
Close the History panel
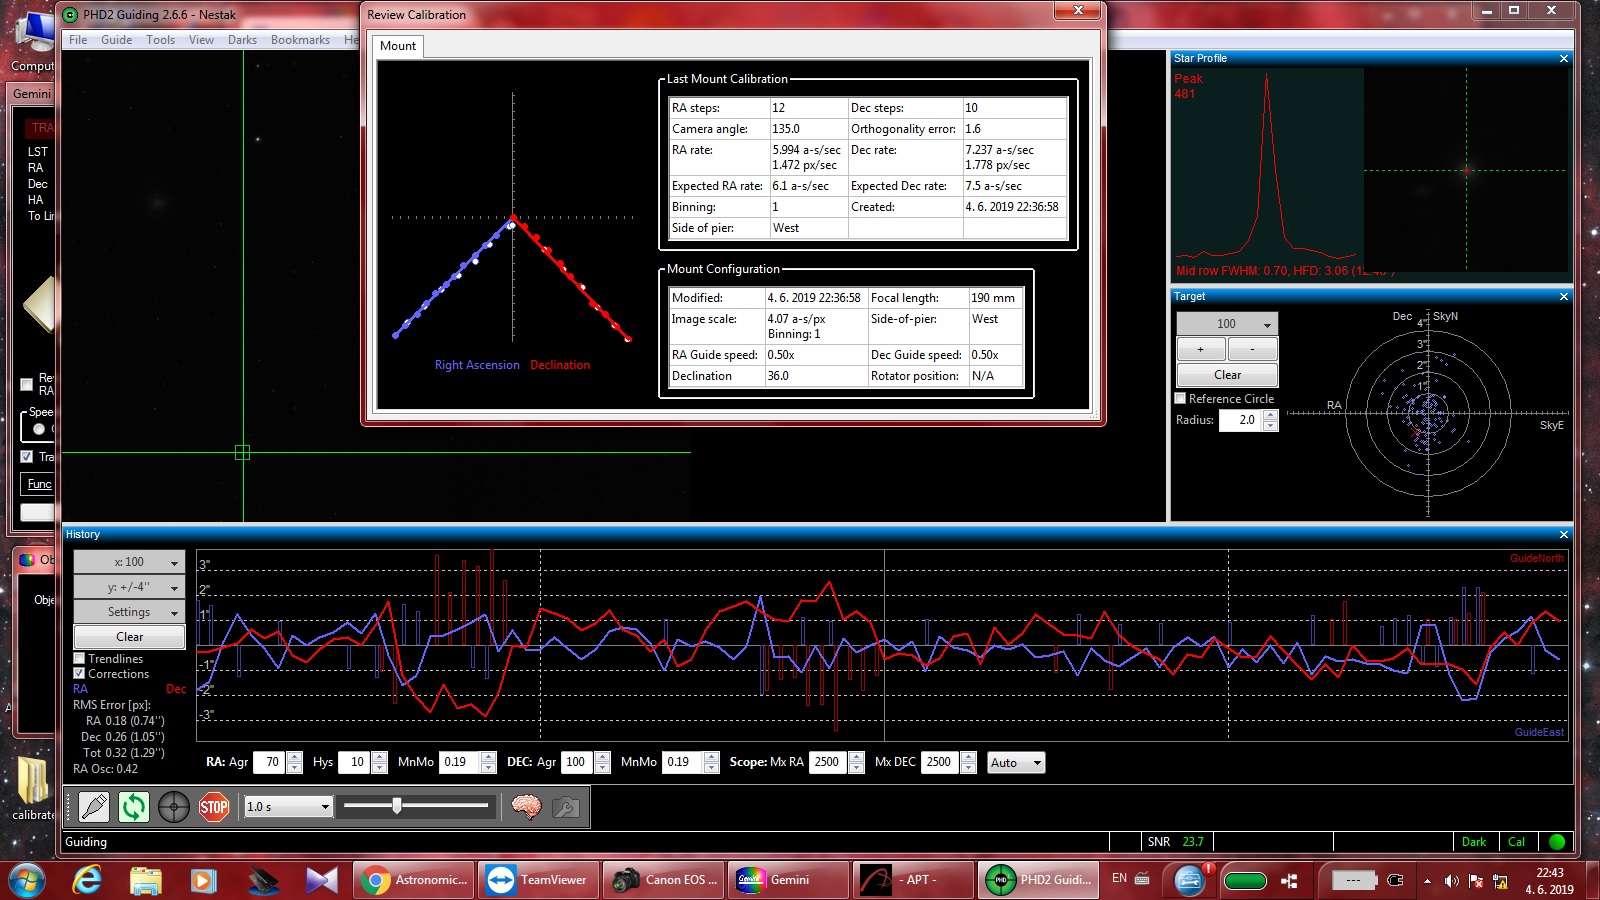click(x=1564, y=535)
